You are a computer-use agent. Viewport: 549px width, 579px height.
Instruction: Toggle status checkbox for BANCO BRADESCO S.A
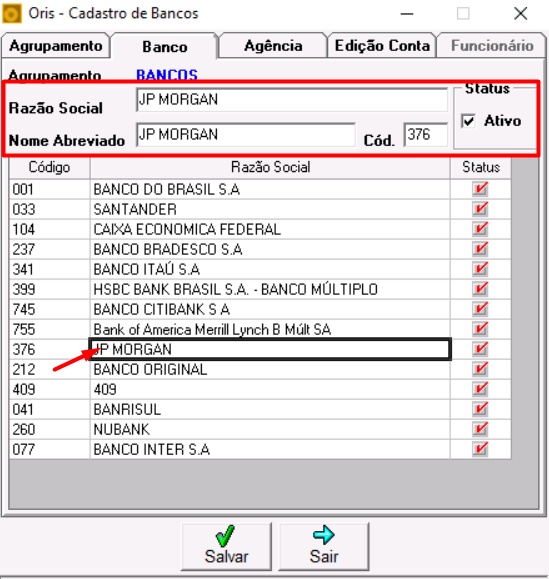pos(480,249)
